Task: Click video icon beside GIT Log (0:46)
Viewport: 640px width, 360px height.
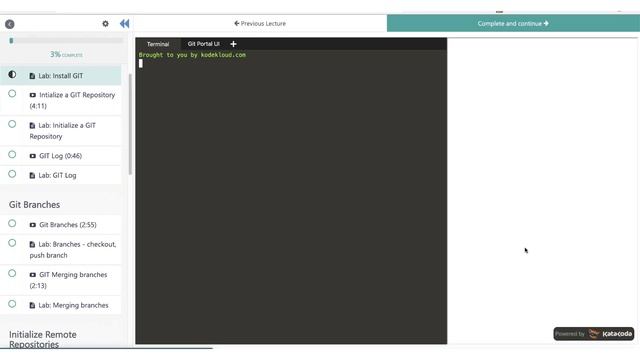Action: pos(33,156)
